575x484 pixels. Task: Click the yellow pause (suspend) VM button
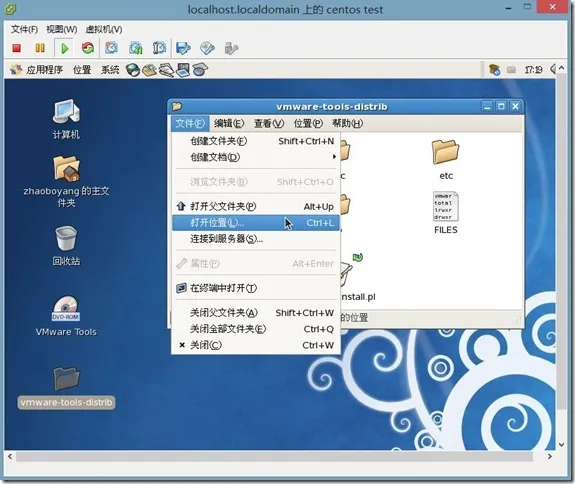[x=40, y=48]
